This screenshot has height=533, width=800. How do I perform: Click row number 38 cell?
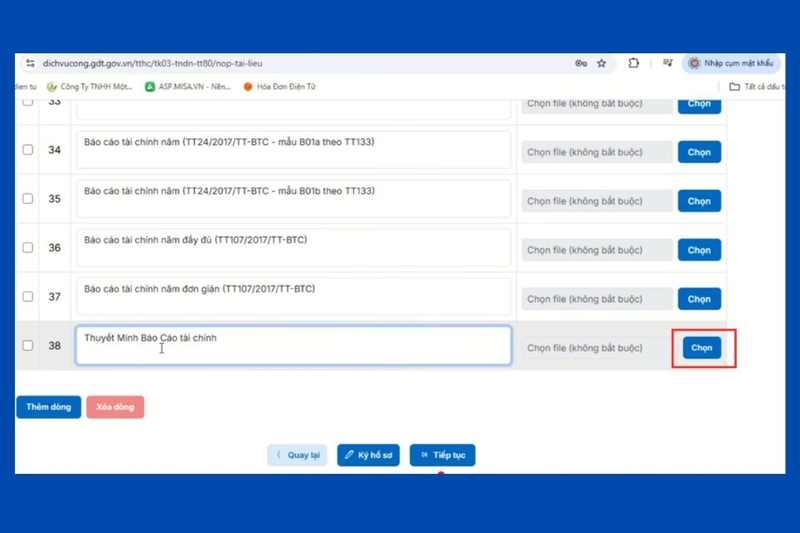coord(55,345)
